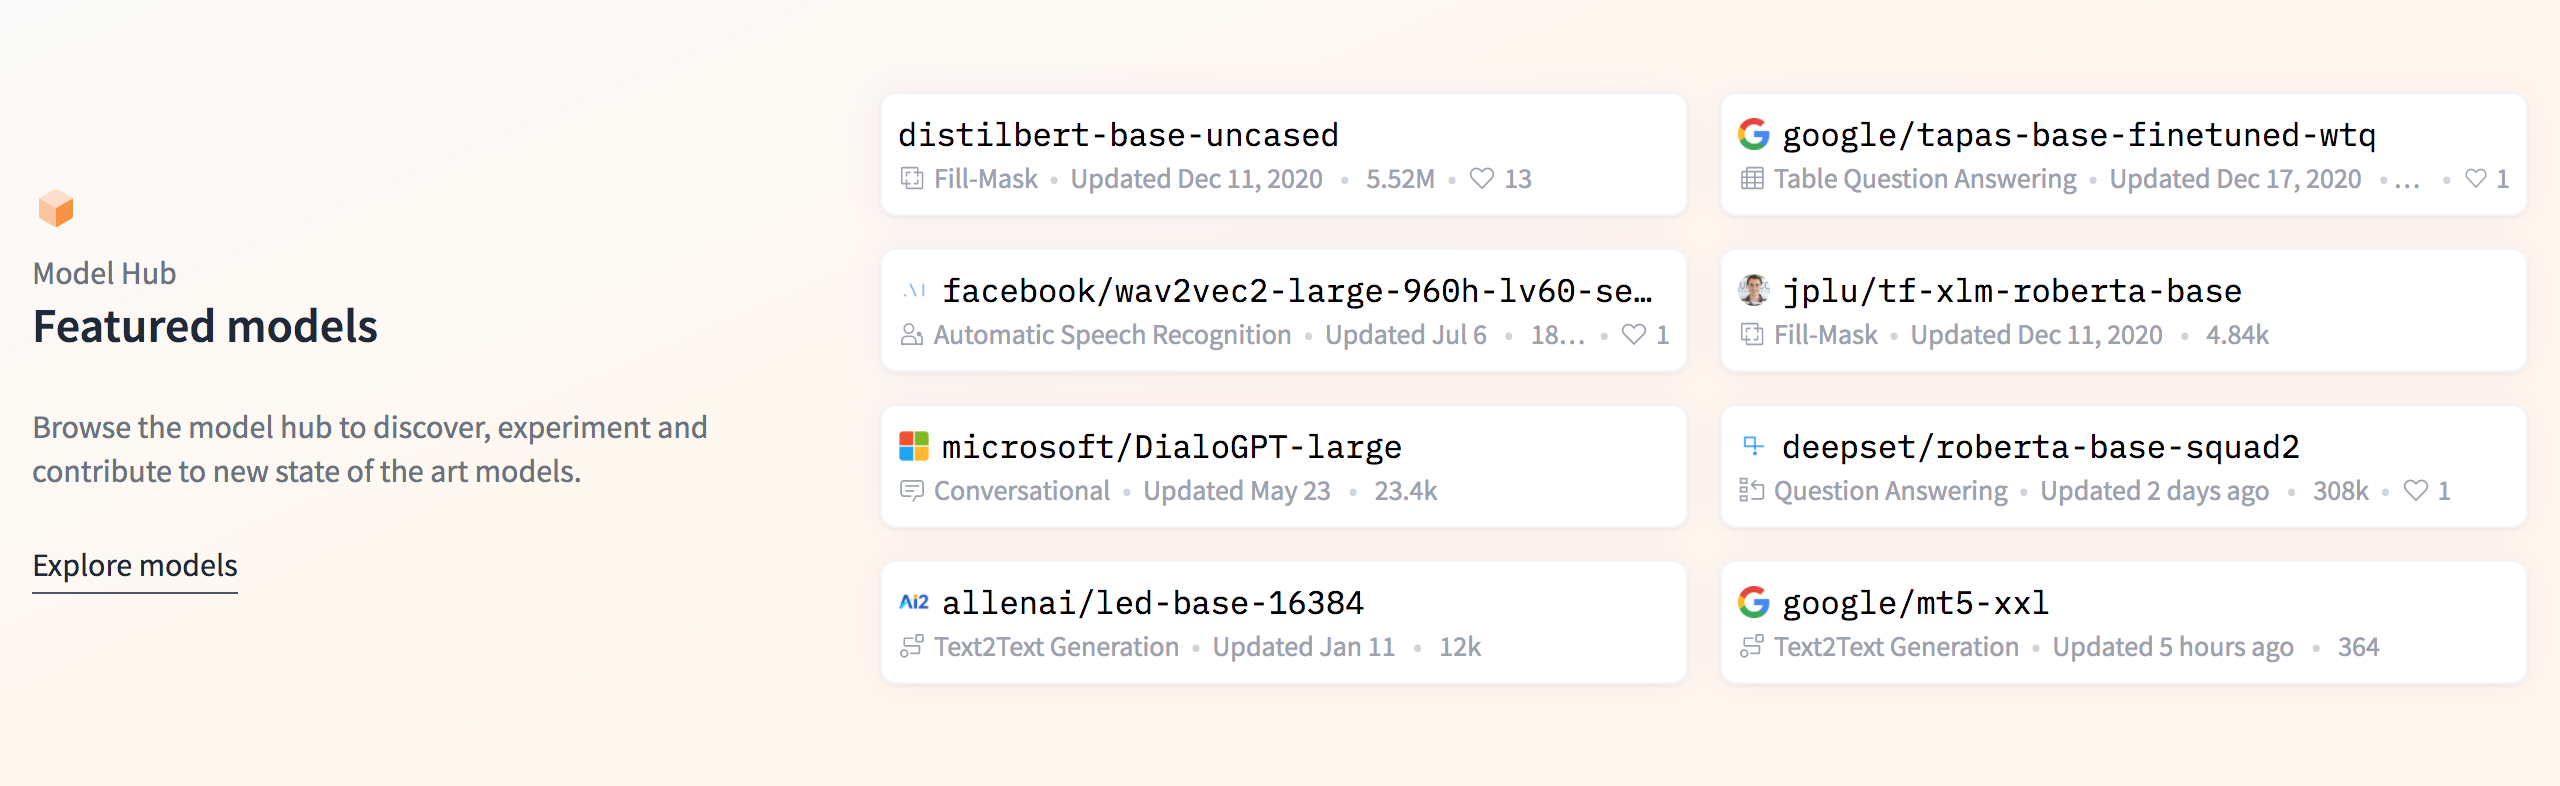Toggle the heart like on the wav2vec2 card
The image size is (2560, 786).
[x=1634, y=334]
